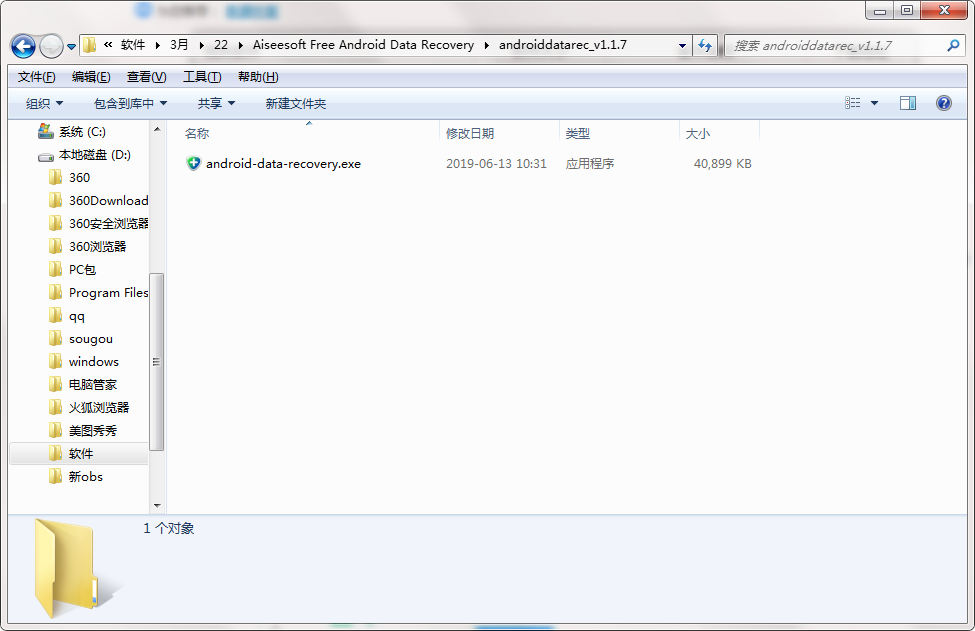The image size is (975, 631).
Task: Open the windows folder in sidebar
Action: click(94, 362)
